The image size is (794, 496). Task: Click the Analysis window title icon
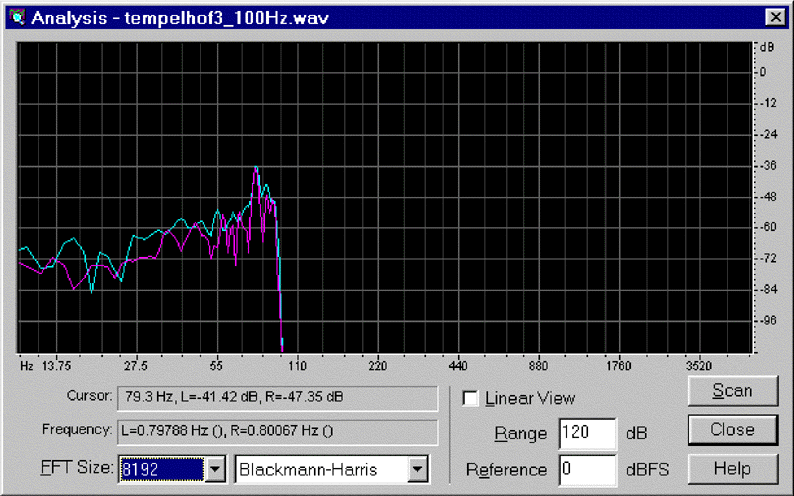tap(17, 17)
